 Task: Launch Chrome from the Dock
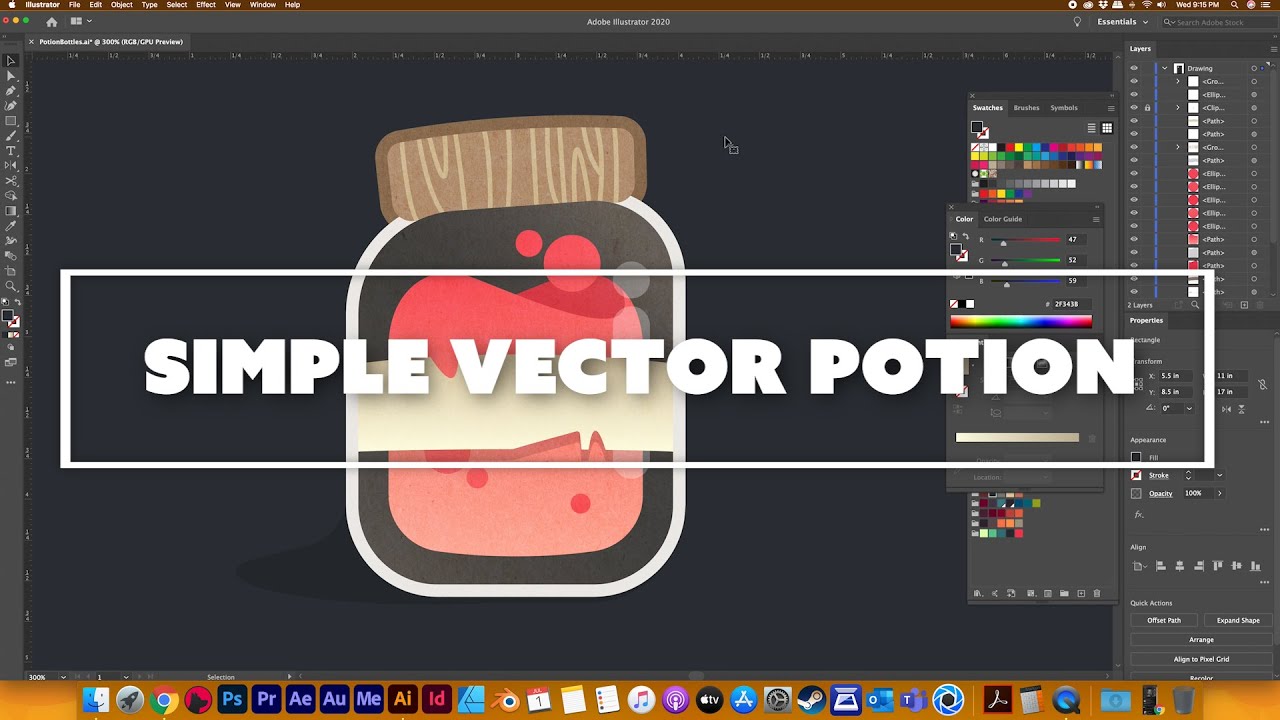tap(164, 700)
